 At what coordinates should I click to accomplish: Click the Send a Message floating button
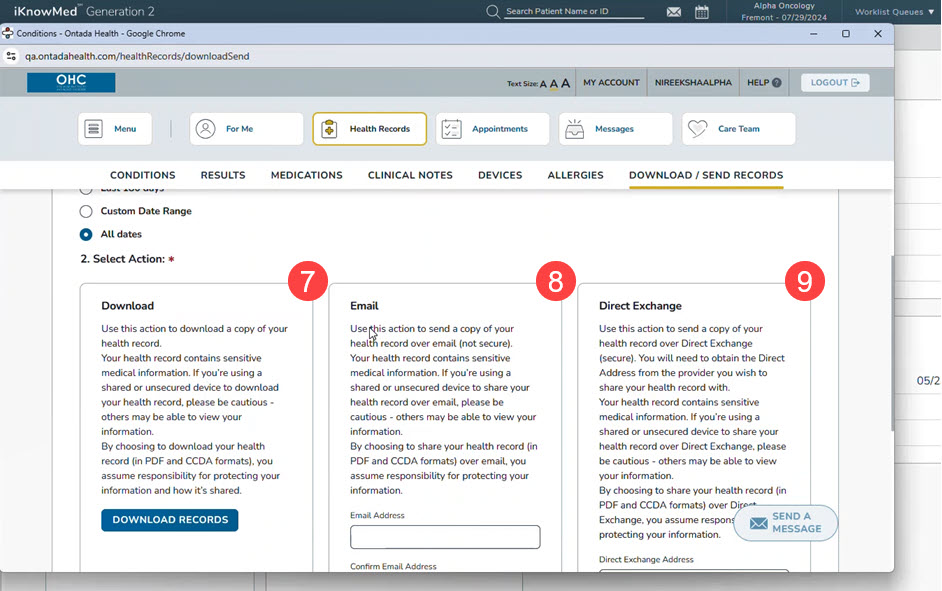tap(786, 523)
